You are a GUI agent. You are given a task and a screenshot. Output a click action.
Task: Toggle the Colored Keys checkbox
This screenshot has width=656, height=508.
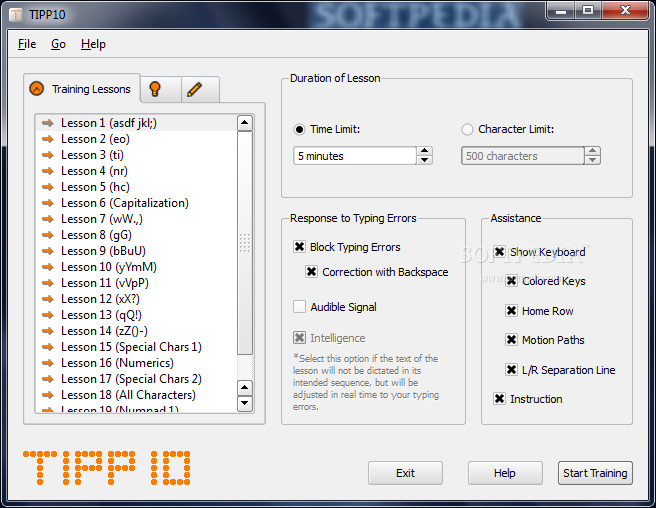pos(511,281)
